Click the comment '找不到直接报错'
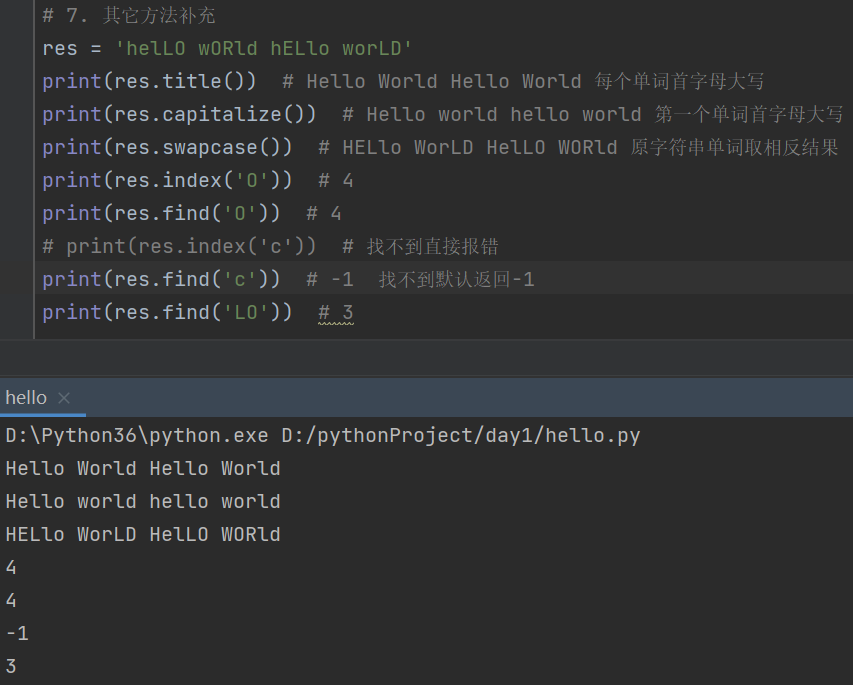Screen dimensions: 853x685 coord(432,246)
